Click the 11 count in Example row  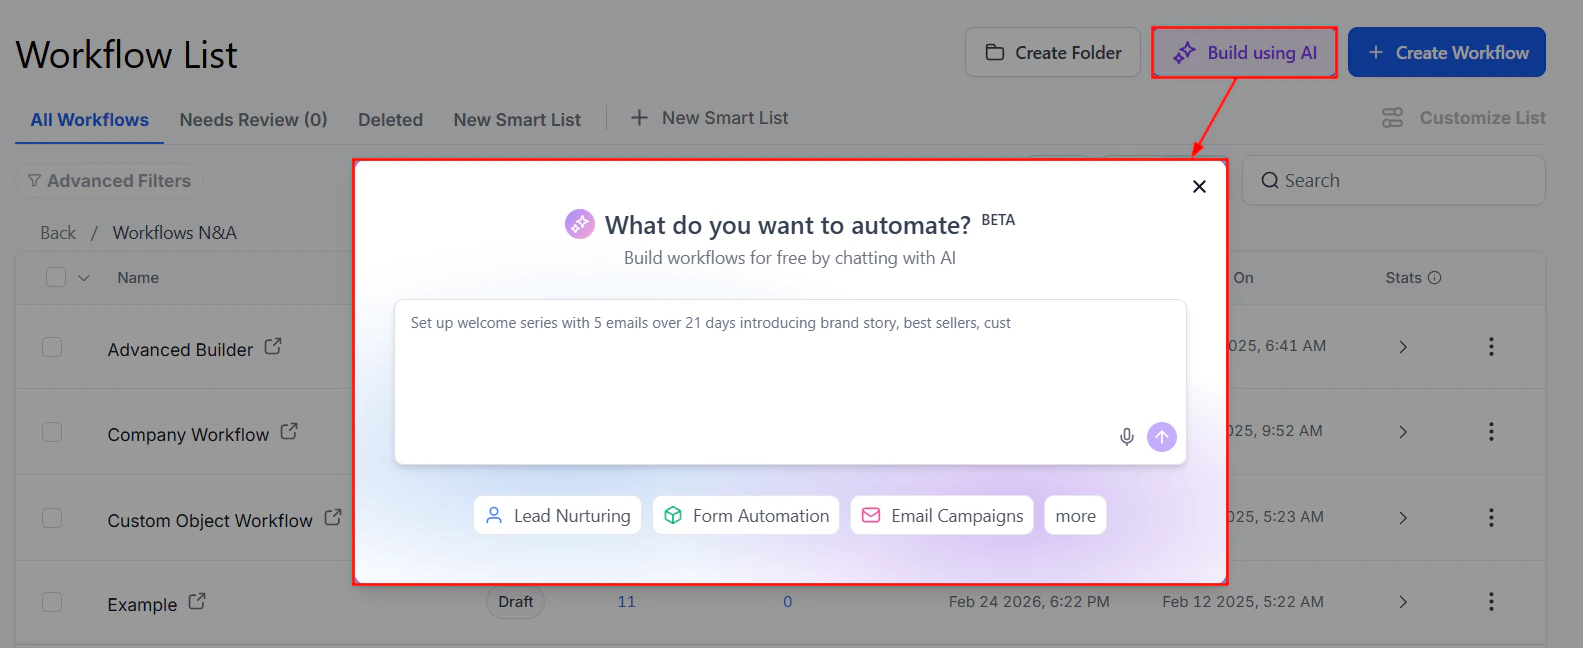626,602
